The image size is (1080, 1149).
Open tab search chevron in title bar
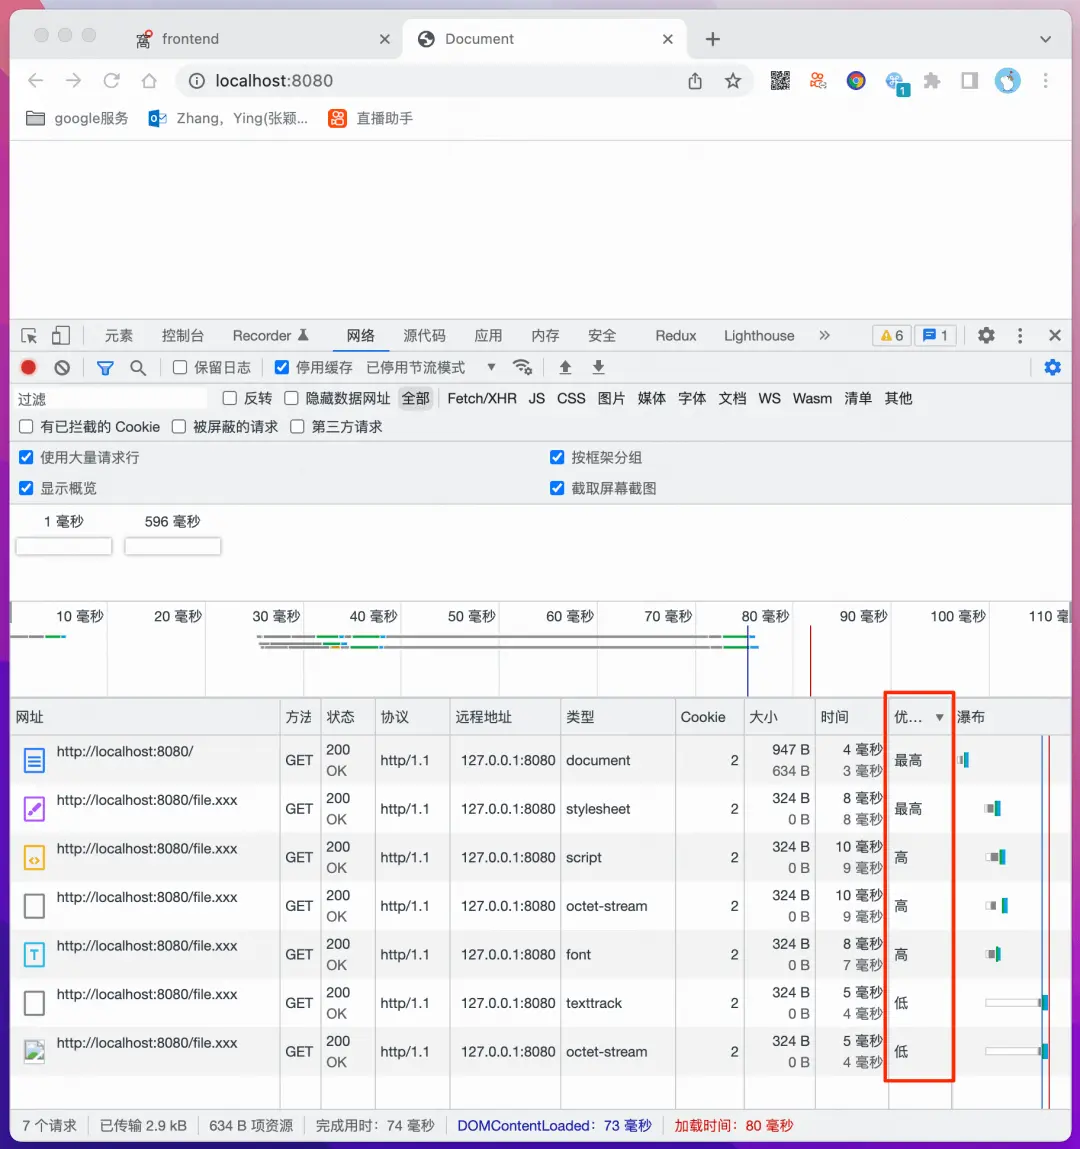pyautogui.click(x=1046, y=39)
